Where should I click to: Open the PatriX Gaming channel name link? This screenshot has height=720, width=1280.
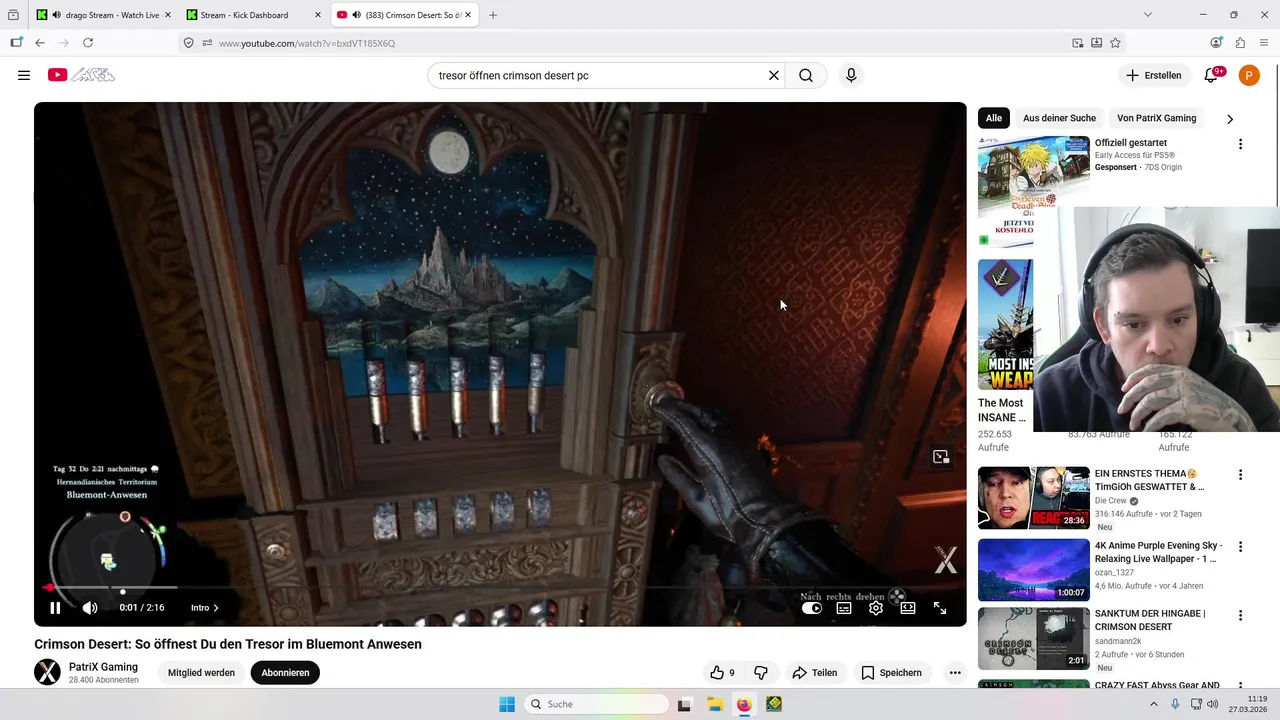point(103,667)
